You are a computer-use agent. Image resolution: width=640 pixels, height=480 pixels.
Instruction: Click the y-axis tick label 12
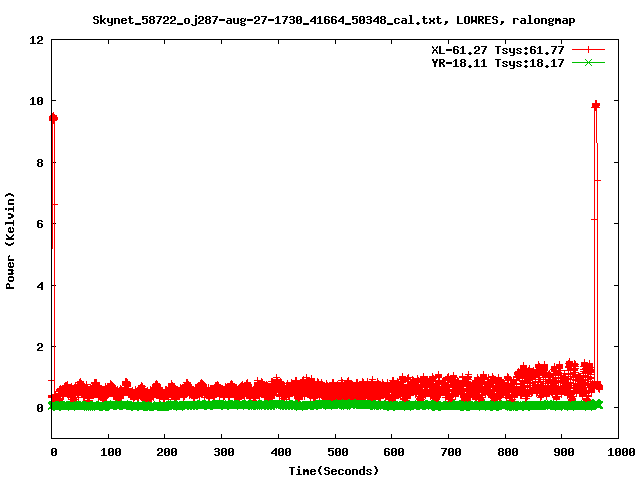tap(36, 40)
